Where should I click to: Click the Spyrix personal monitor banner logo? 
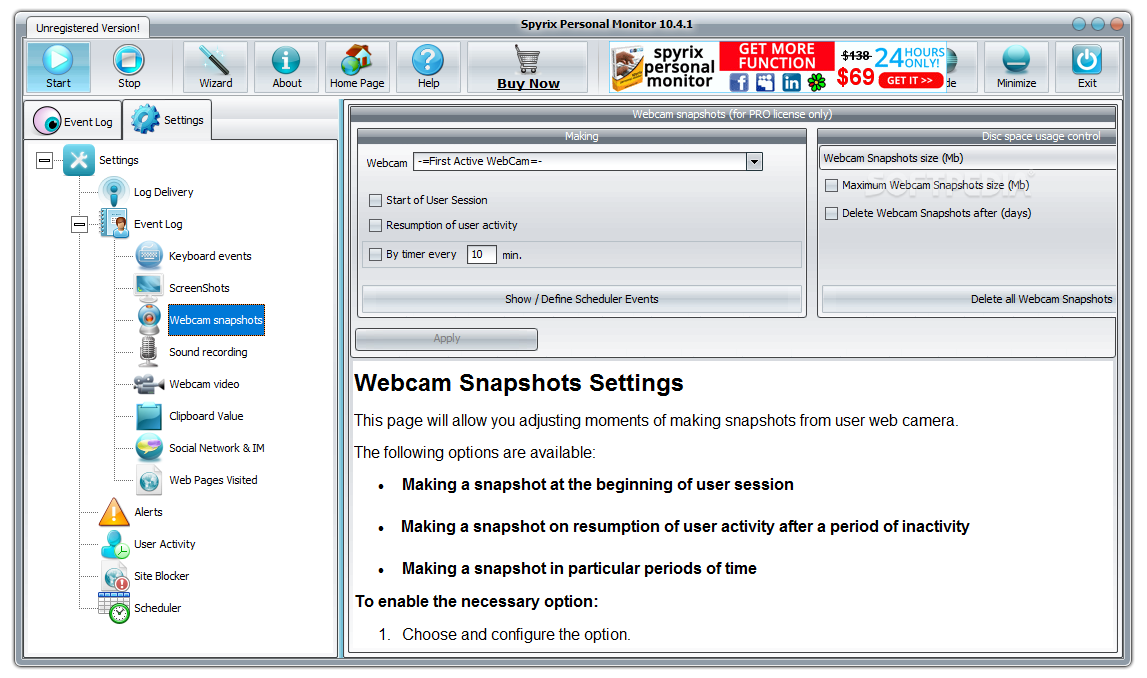pos(664,67)
